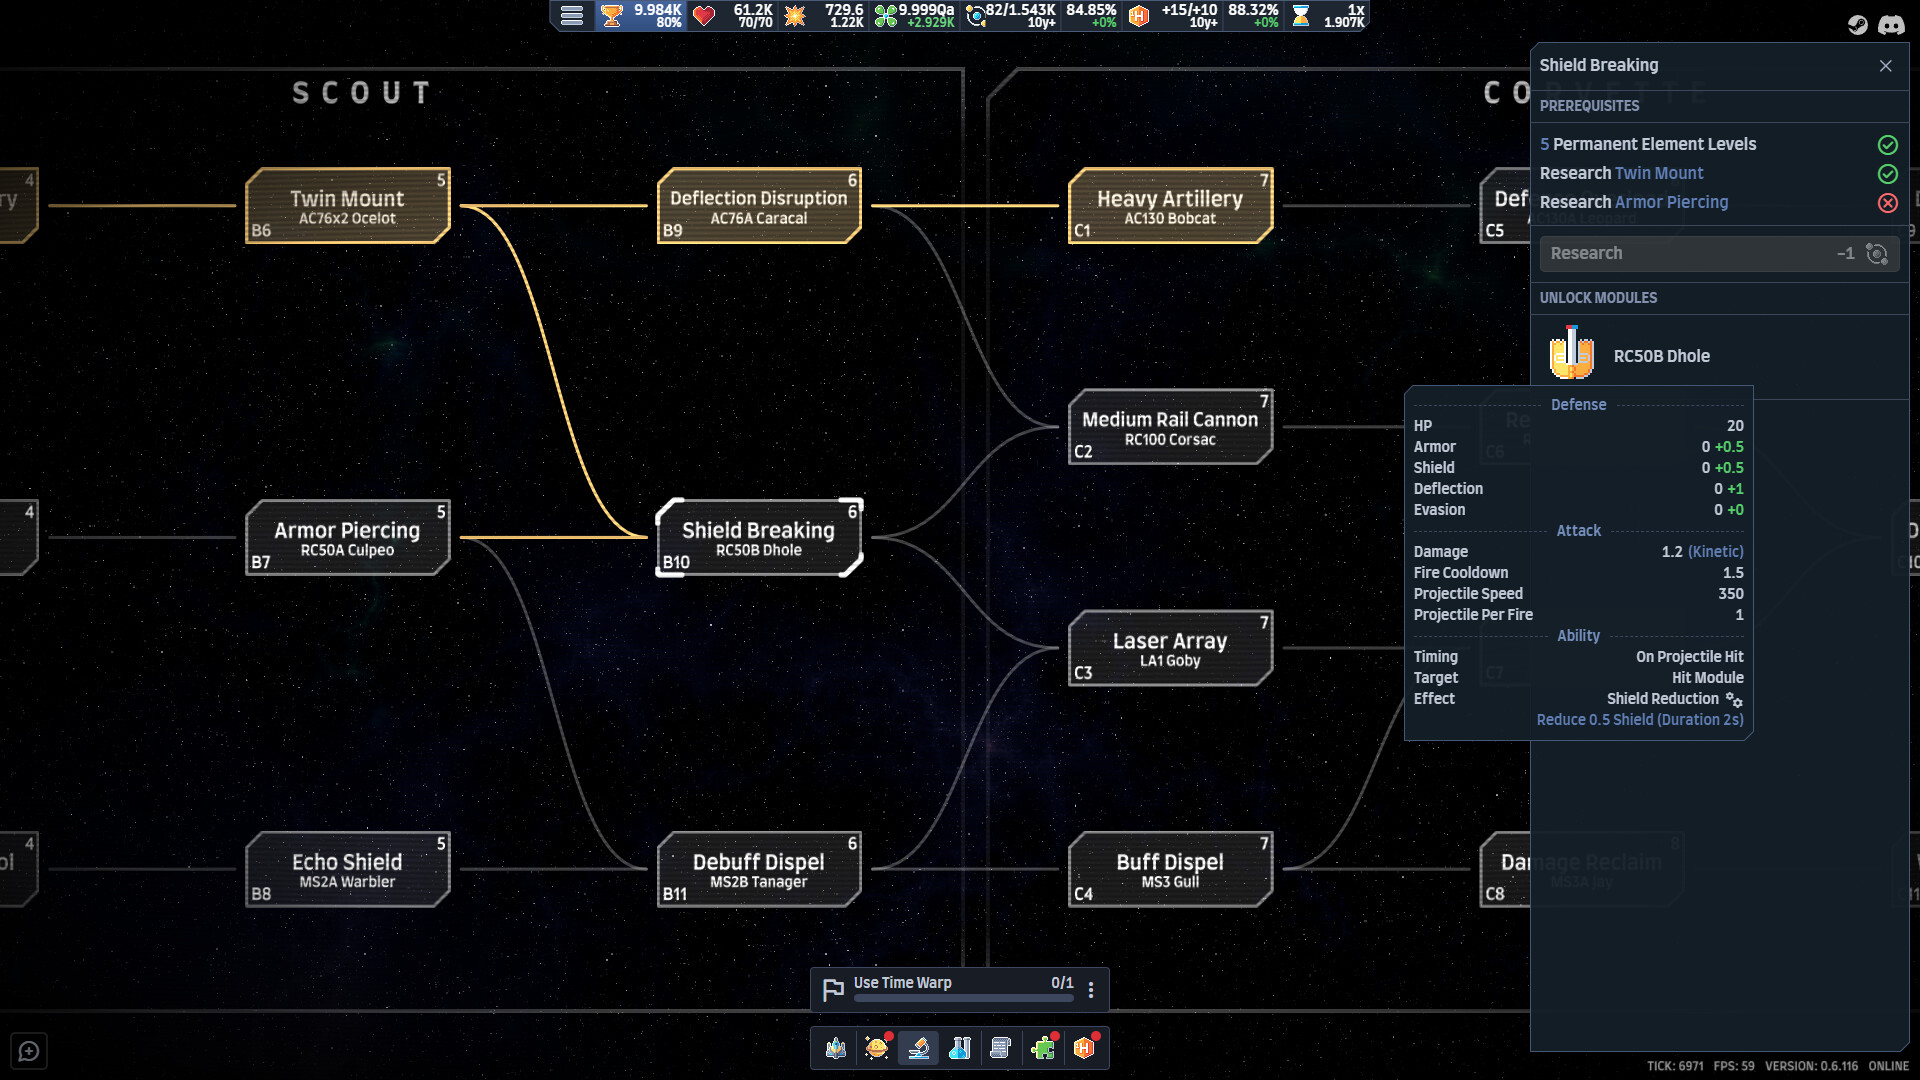
Task: Select the flask laboratory icon in bottom toolbar
Action: click(x=961, y=1048)
